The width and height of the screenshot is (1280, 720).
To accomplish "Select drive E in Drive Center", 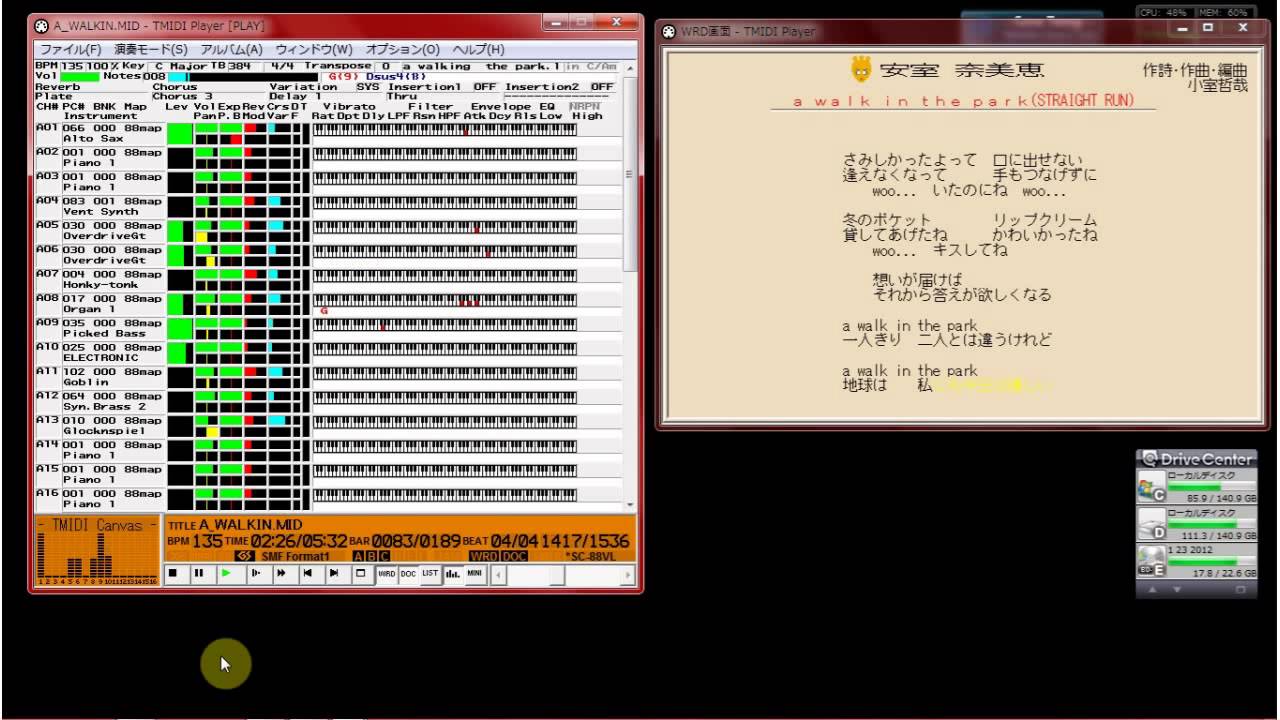I will [1196, 560].
